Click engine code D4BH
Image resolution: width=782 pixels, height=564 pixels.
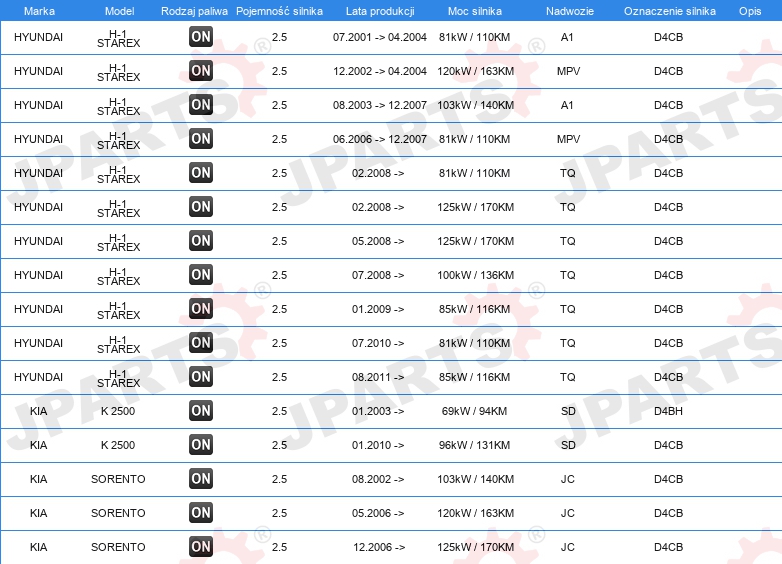pos(668,411)
